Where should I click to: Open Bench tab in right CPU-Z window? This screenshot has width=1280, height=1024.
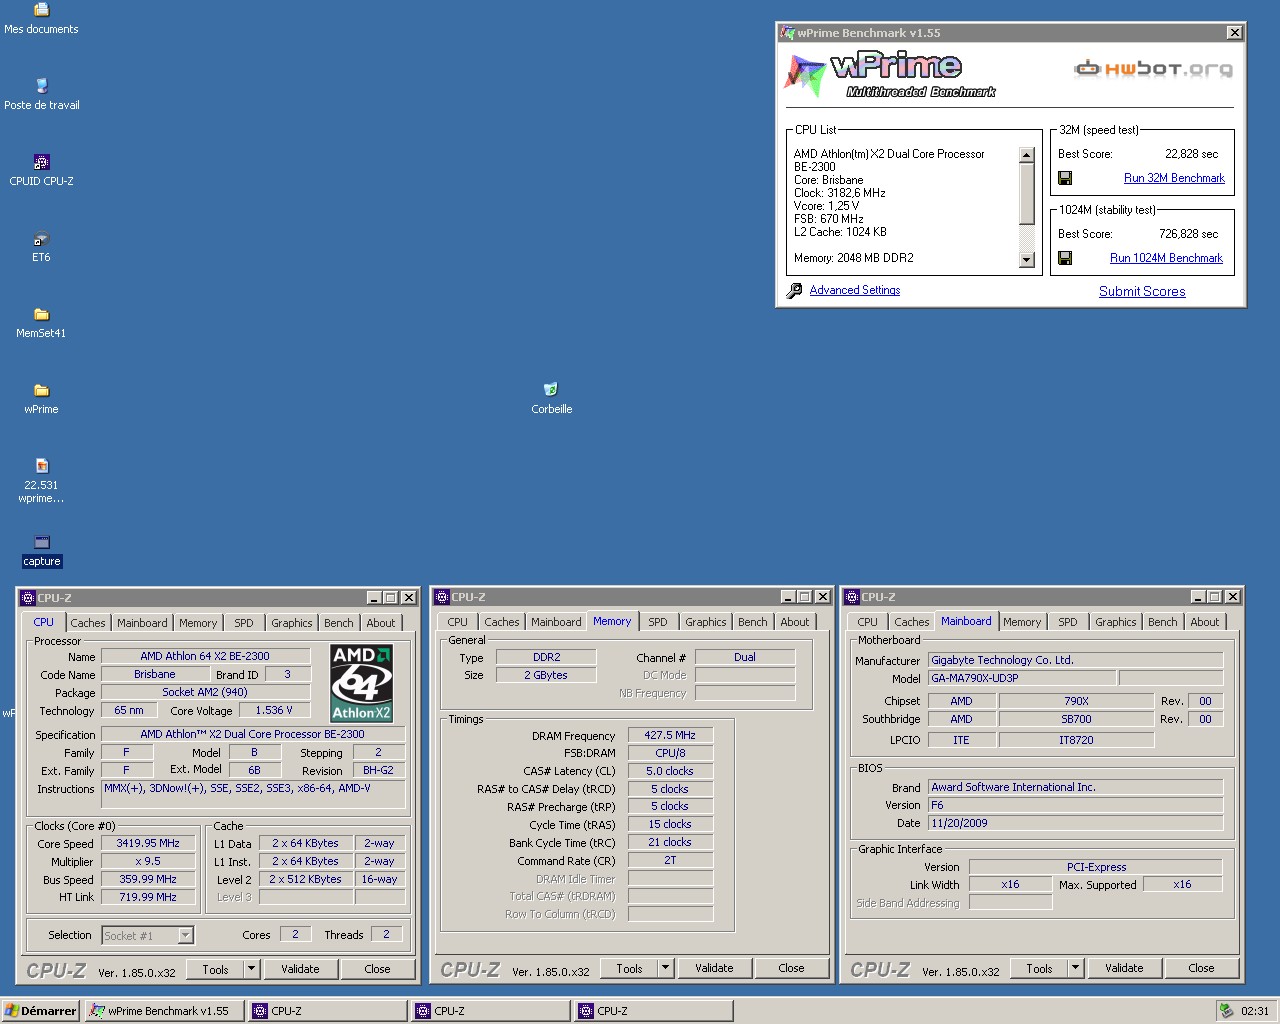coord(1162,622)
